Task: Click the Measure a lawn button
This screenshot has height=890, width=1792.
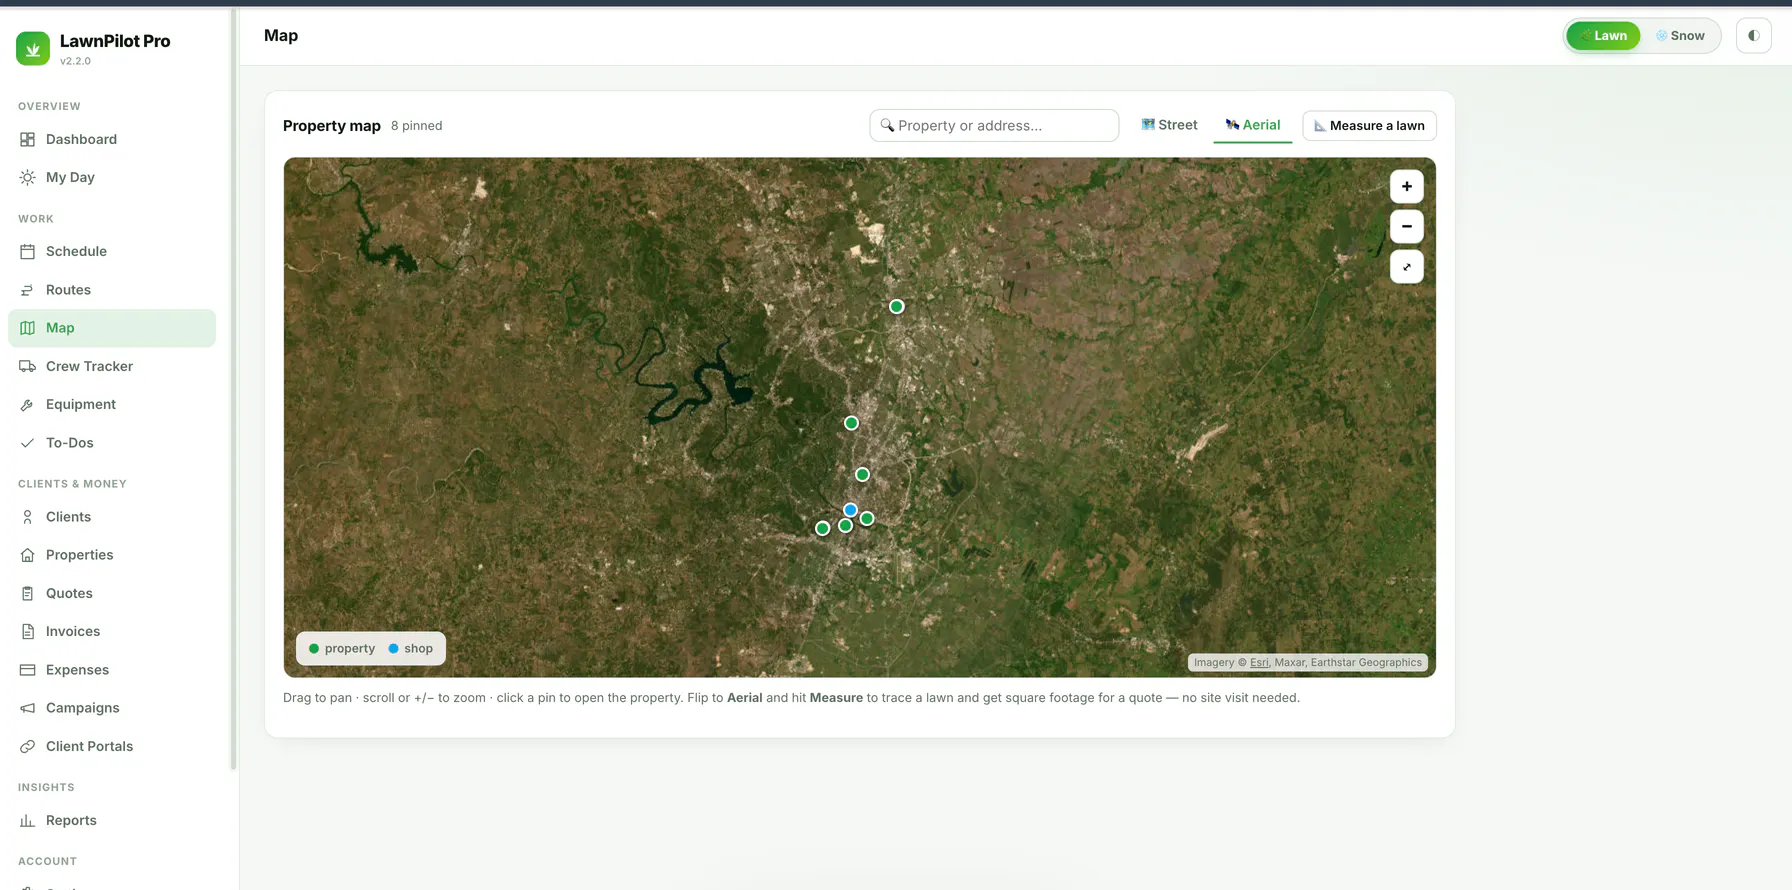Action: tap(1369, 125)
